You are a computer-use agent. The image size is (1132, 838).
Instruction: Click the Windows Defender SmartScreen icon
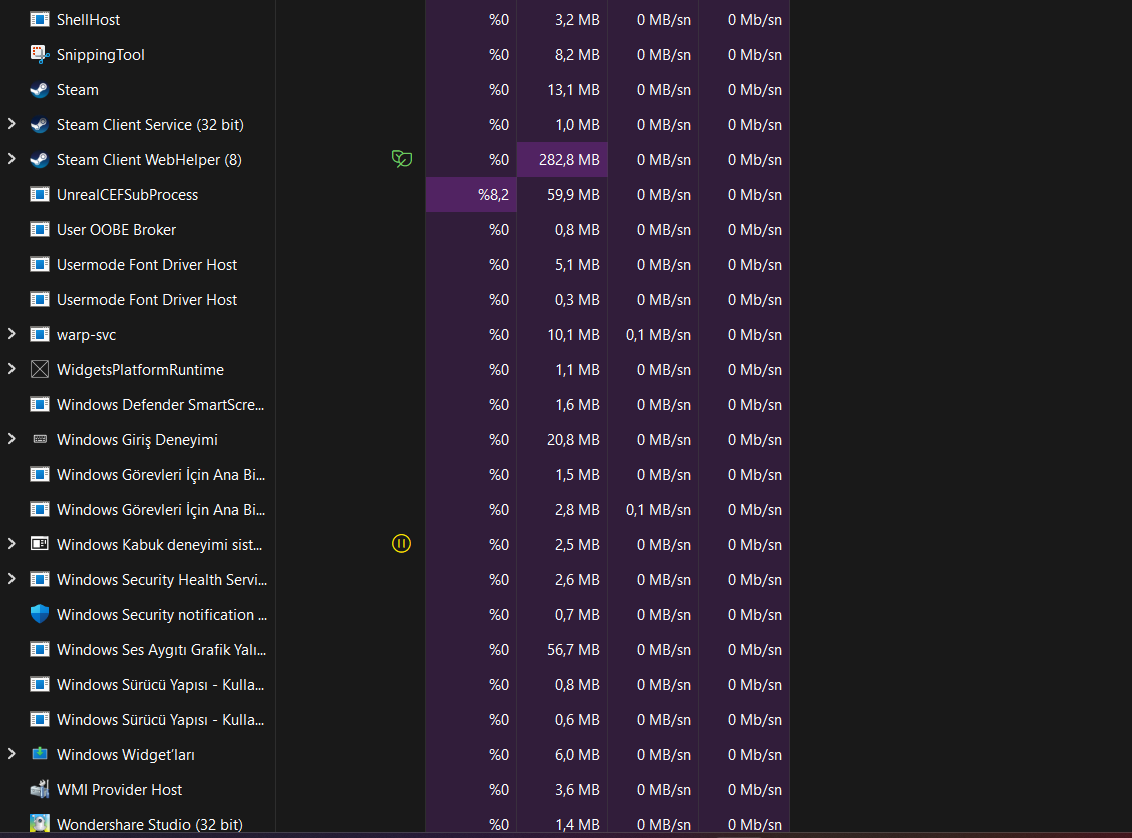pos(40,404)
